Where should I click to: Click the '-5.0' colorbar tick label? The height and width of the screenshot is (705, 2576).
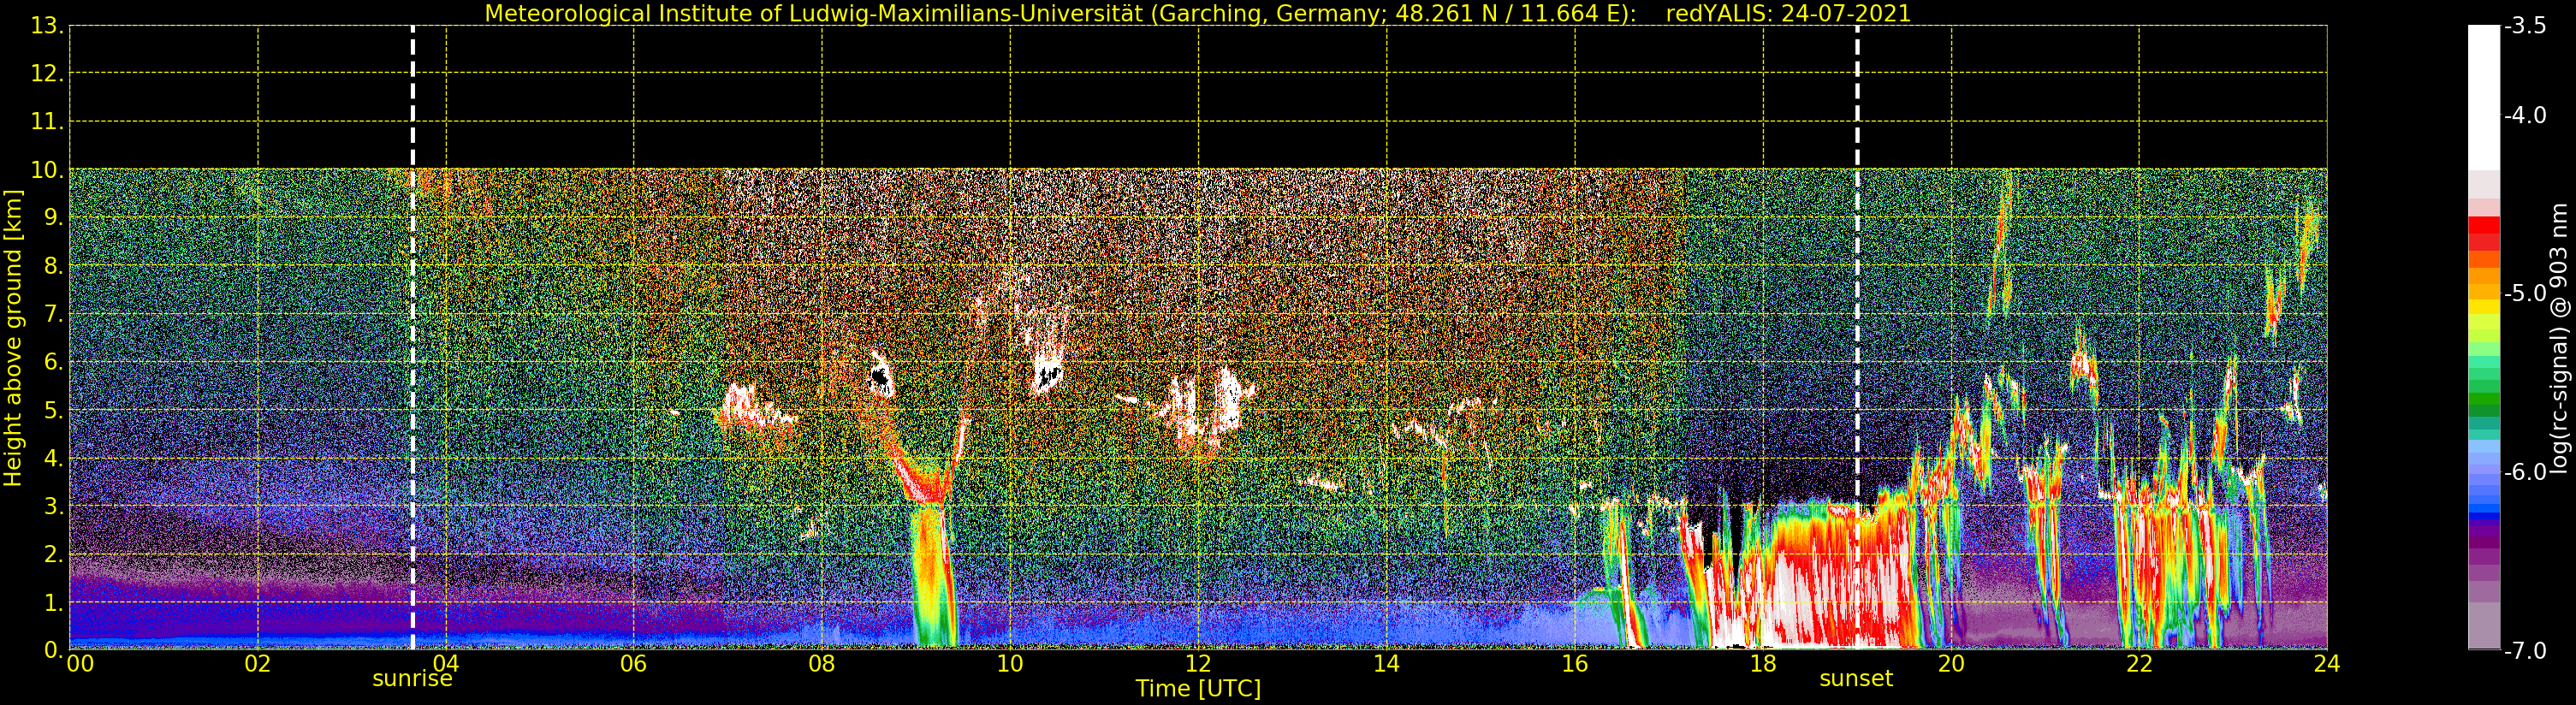(x=2525, y=294)
